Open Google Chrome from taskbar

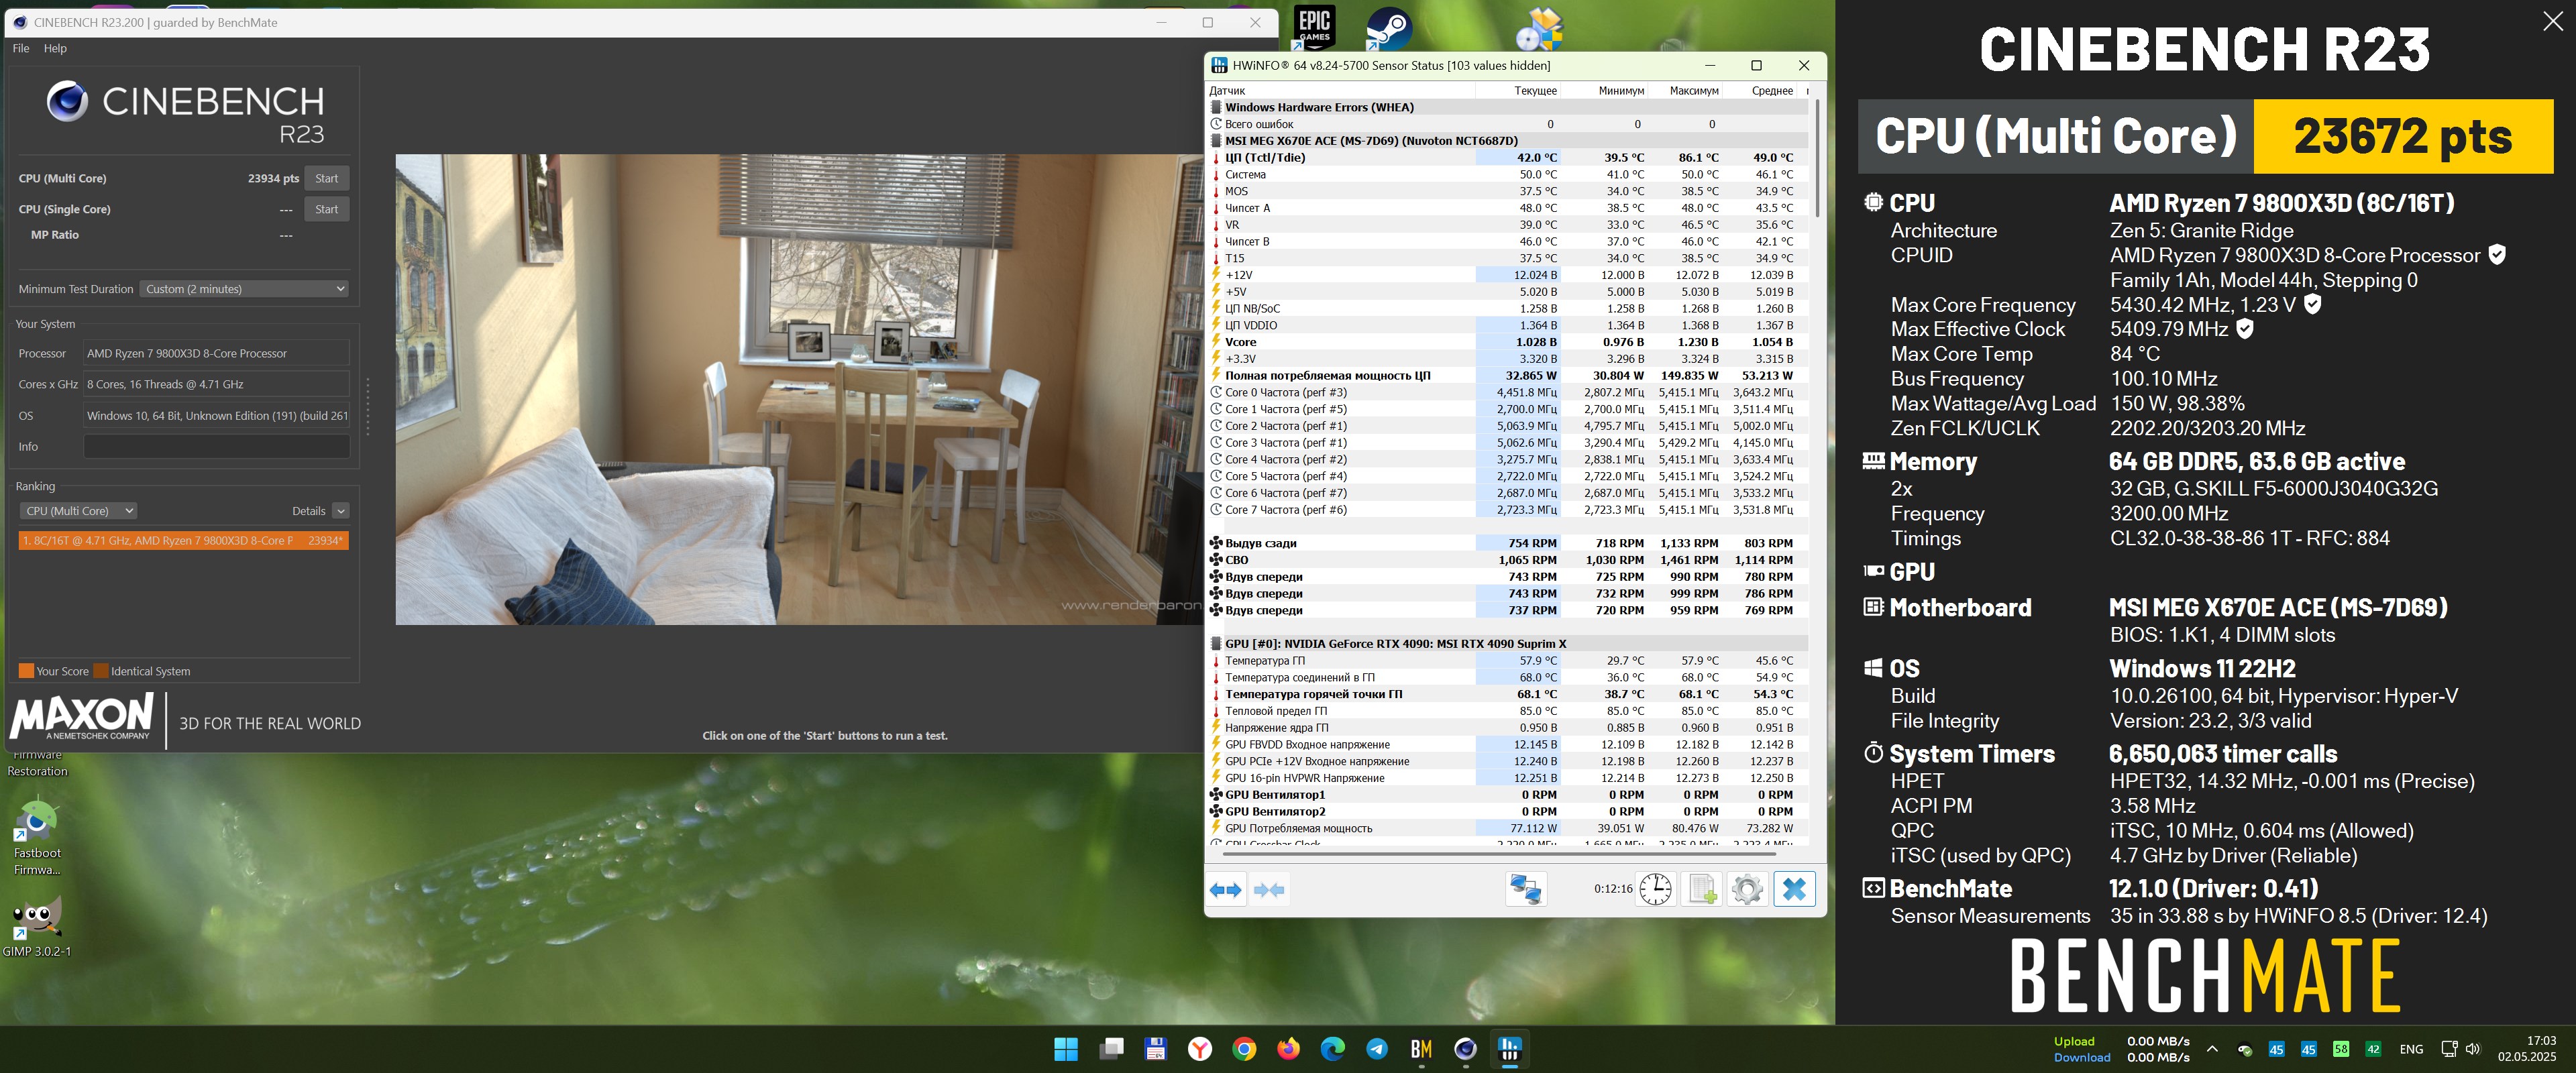tap(1244, 1049)
